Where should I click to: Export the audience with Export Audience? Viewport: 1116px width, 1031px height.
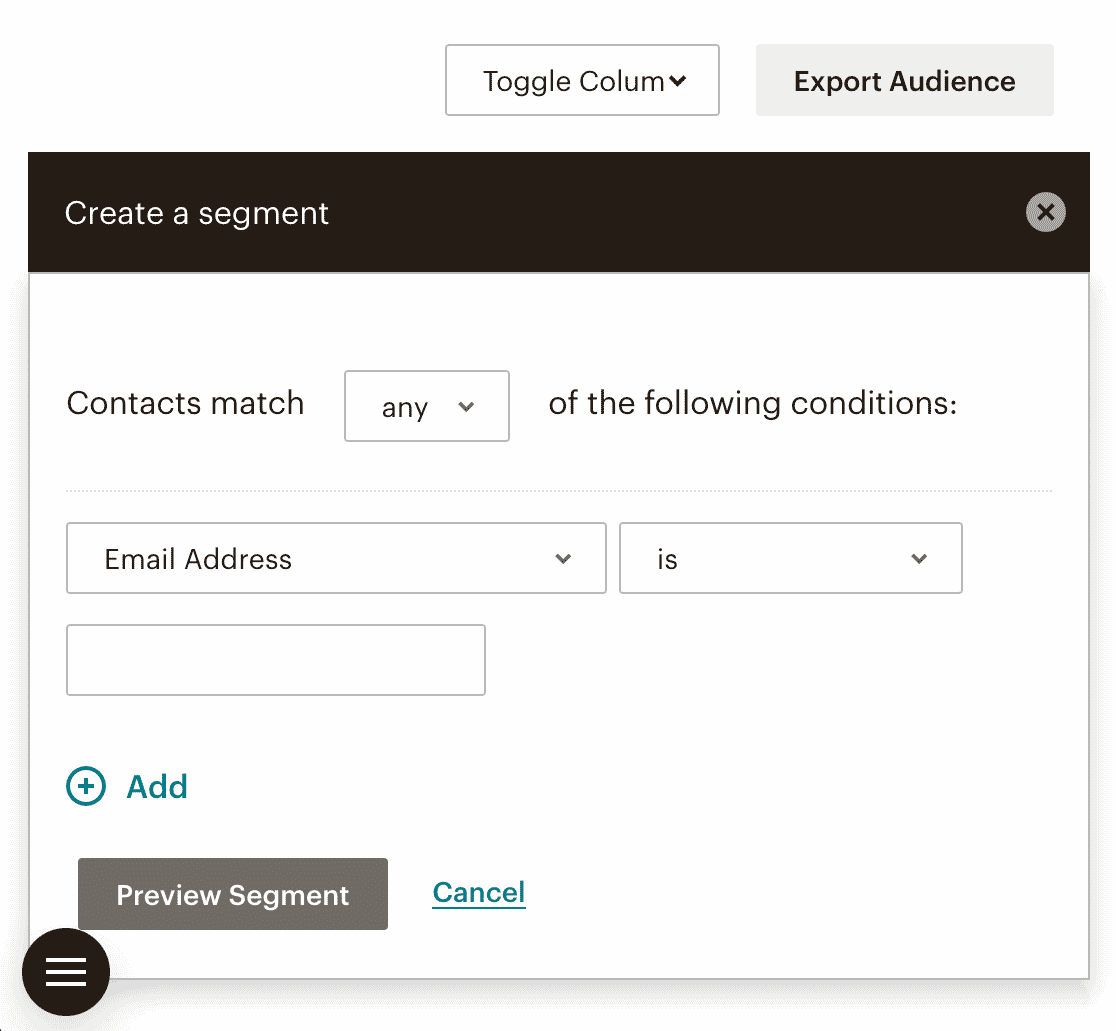905,80
